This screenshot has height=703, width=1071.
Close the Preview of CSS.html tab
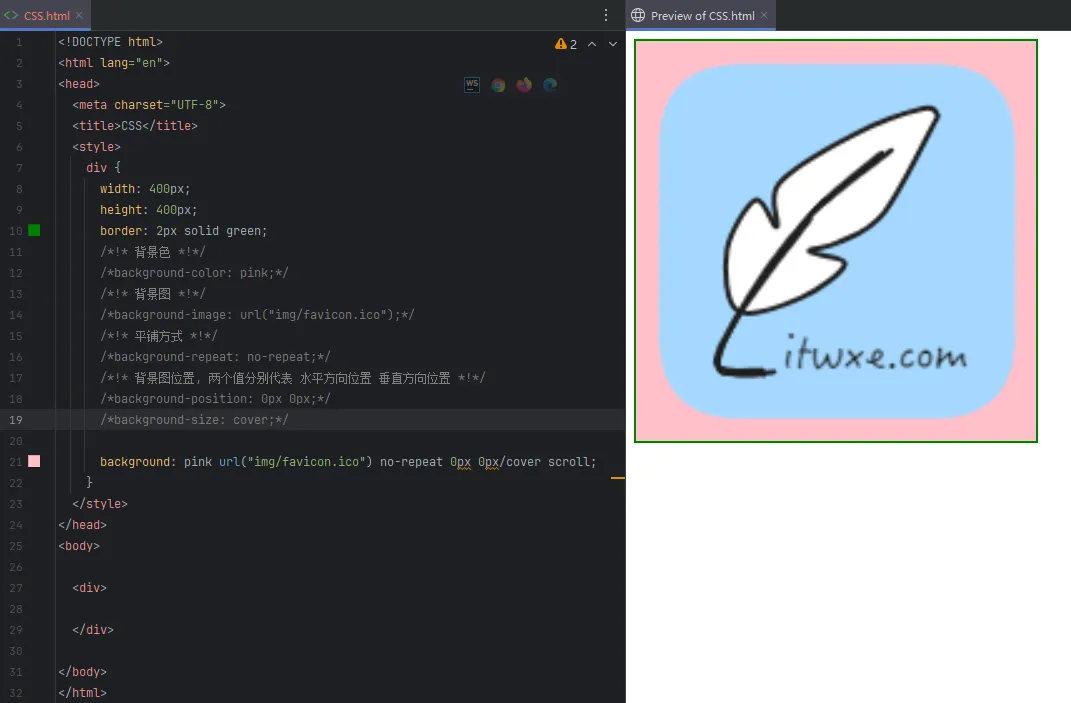(x=764, y=15)
